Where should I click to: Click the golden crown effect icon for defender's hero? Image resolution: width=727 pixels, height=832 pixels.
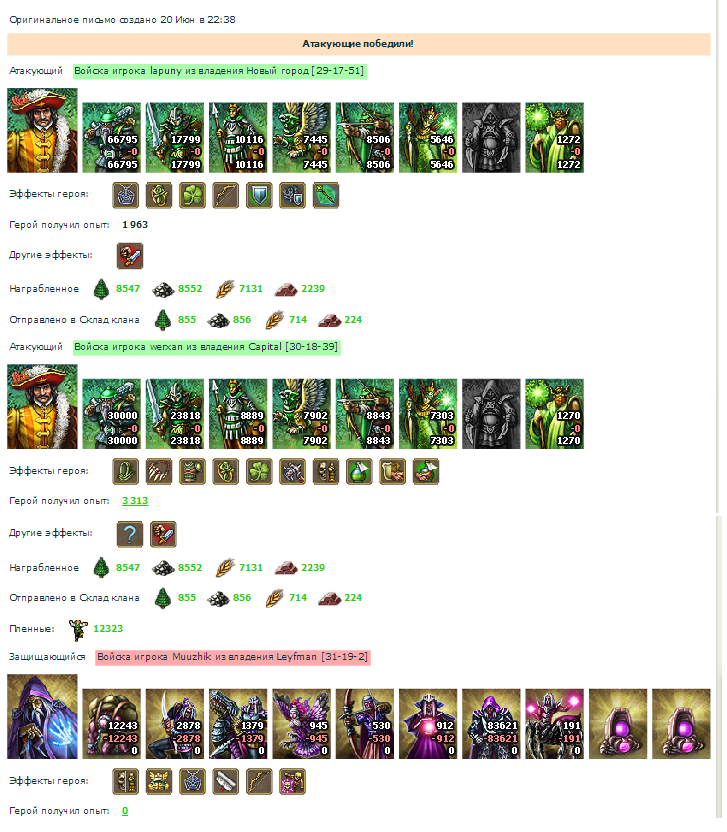pyautogui.click(x=159, y=781)
